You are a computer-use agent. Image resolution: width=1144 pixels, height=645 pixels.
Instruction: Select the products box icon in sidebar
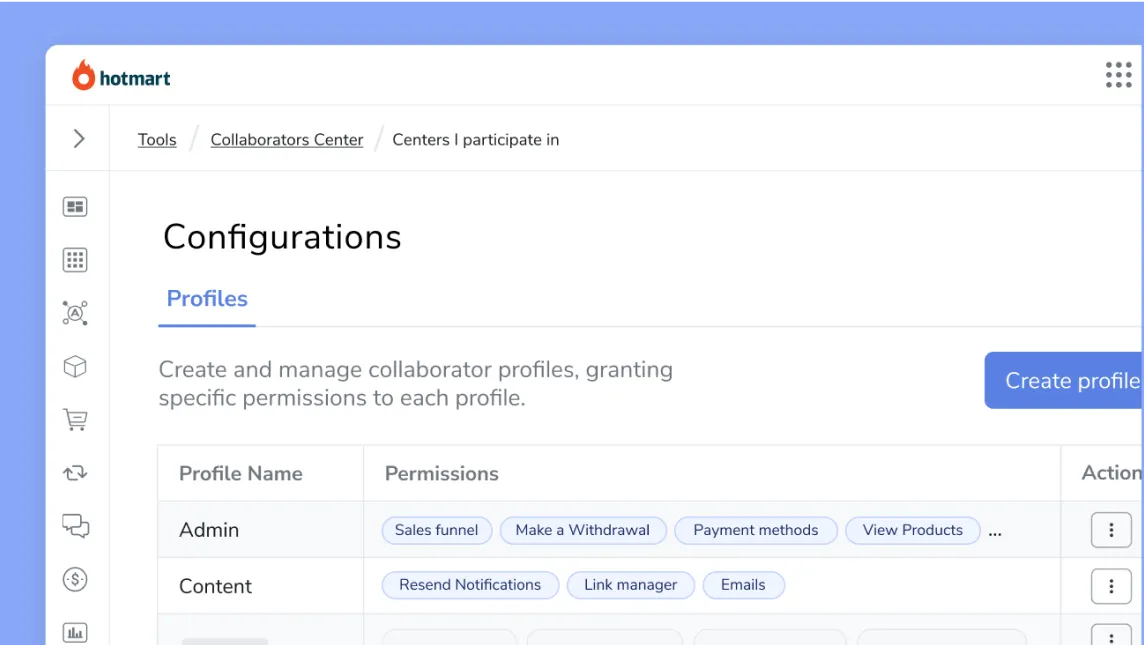(75, 366)
